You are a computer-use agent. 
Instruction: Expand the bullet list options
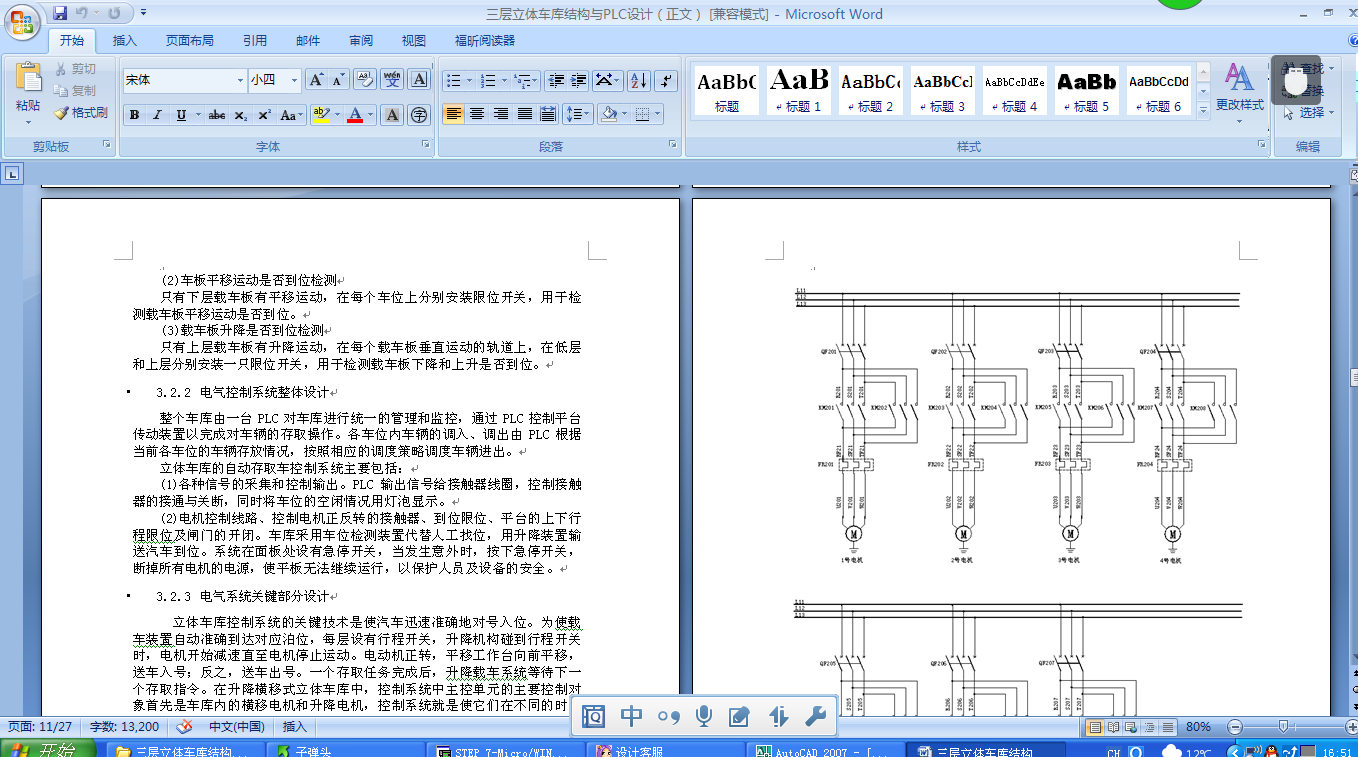coord(470,80)
